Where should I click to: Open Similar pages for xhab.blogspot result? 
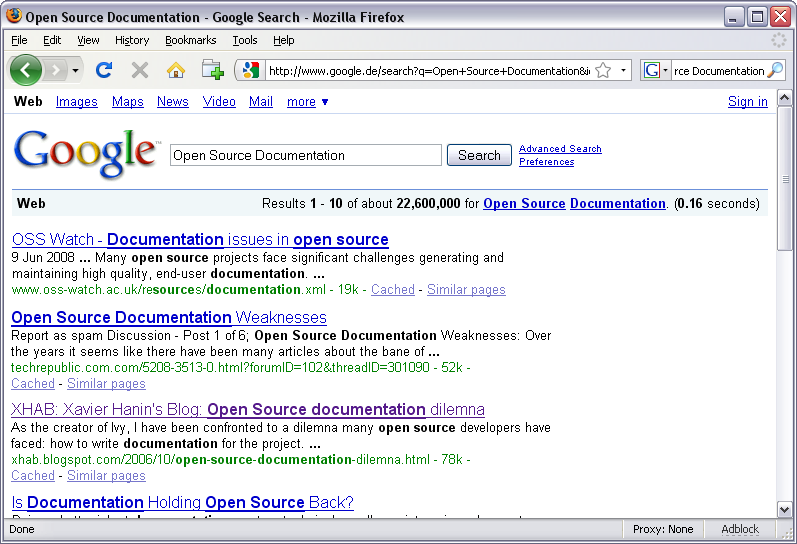[x=106, y=475]
